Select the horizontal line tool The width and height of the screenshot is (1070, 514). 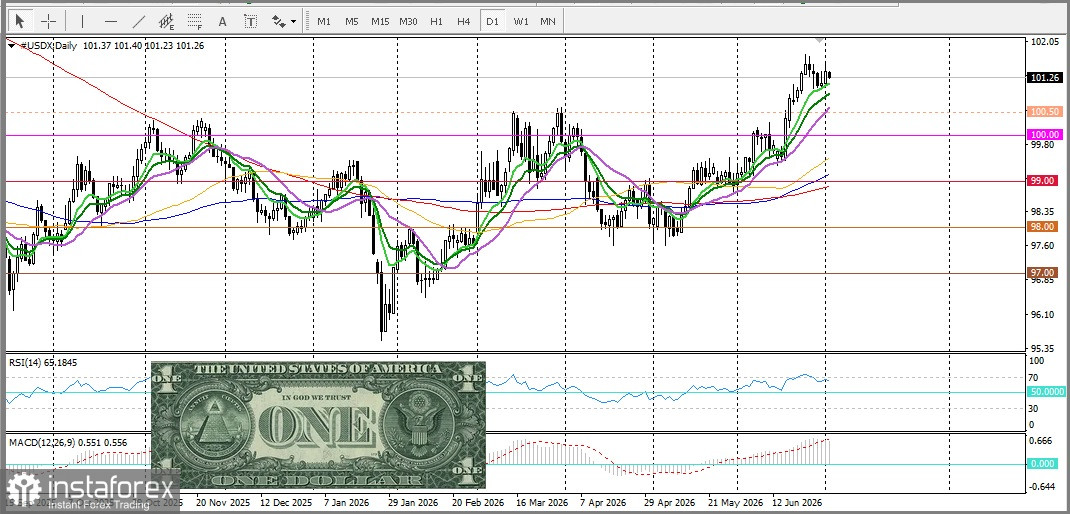[111, 21]
